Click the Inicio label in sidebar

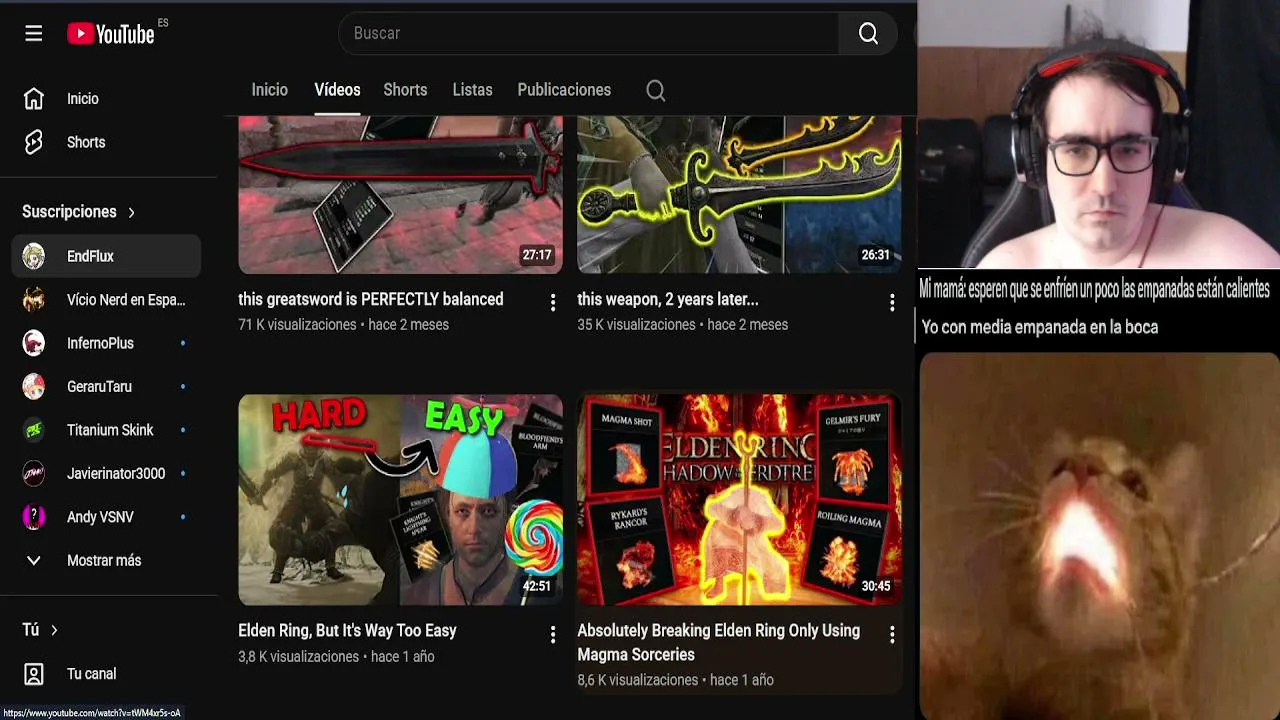click(83, 99)
